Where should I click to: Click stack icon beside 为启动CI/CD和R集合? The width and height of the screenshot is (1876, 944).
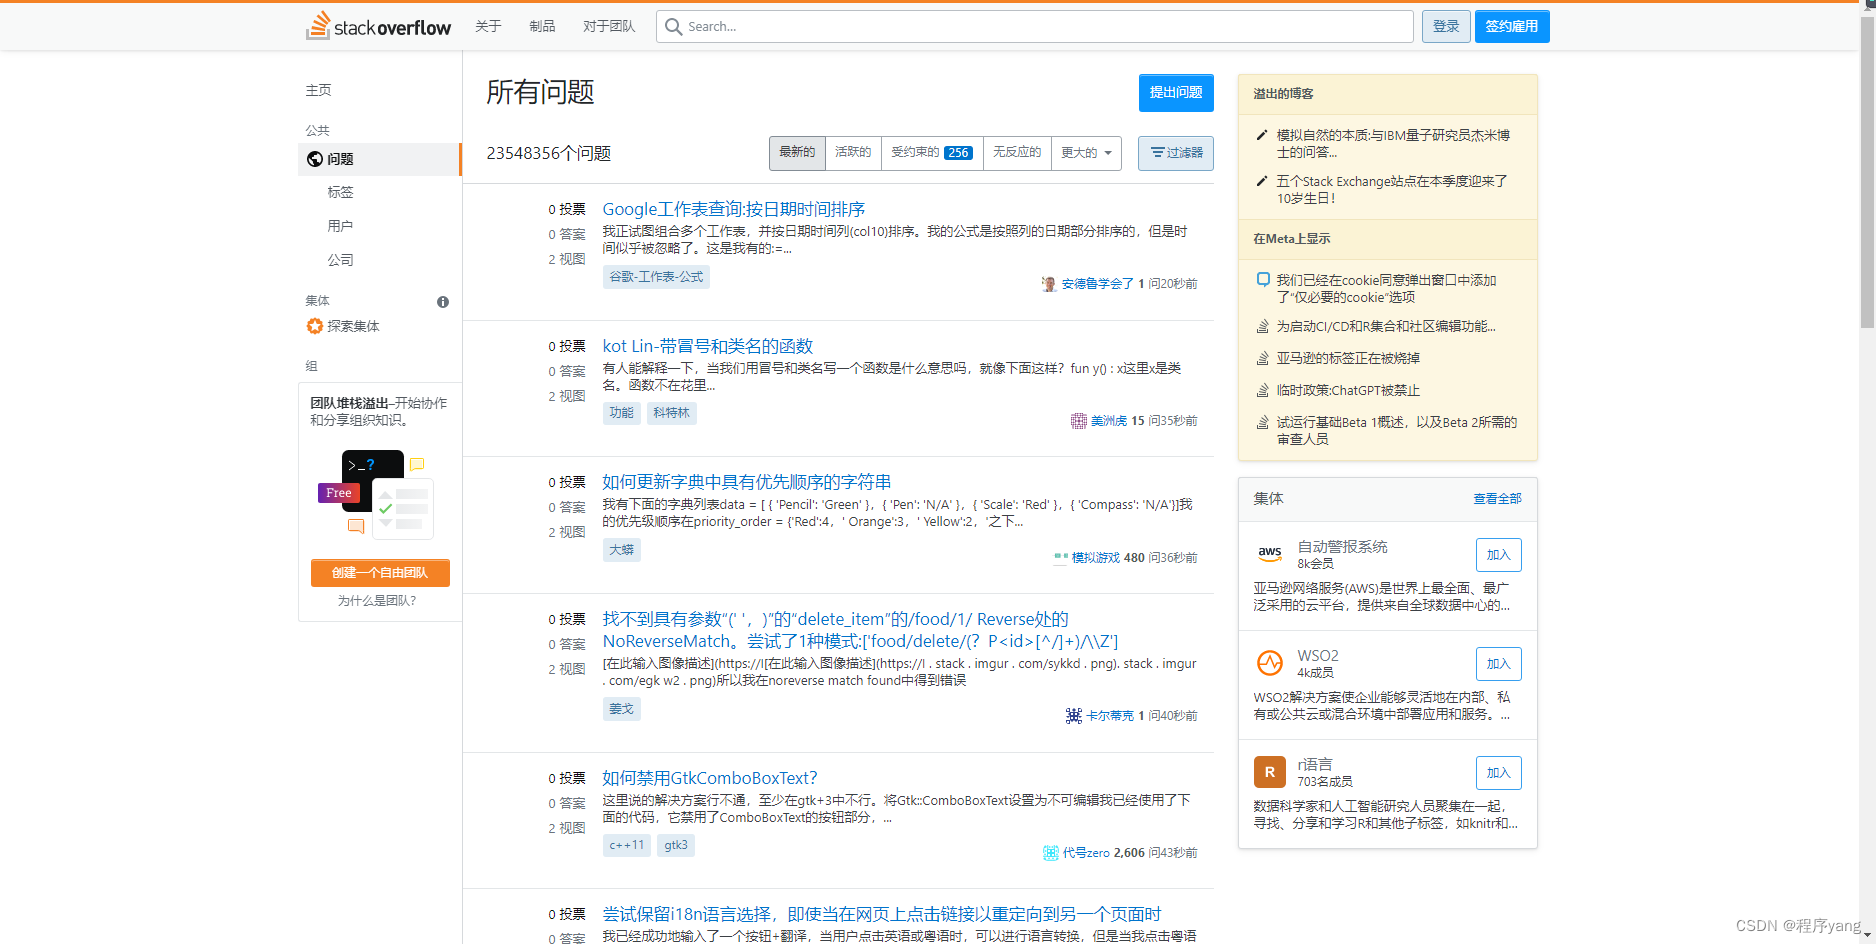pyautogui.click(x=1263, y=326)
